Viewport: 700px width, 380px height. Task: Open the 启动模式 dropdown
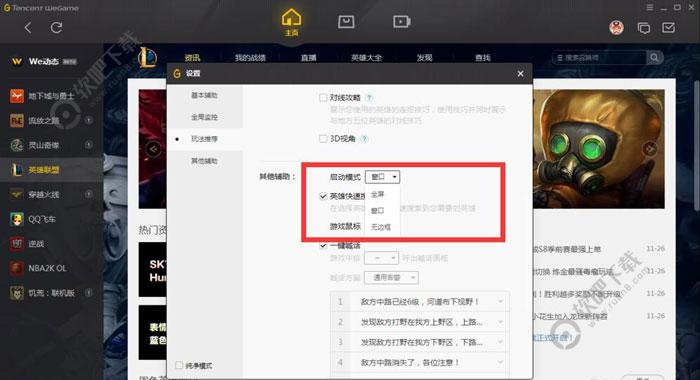[383, 177]
